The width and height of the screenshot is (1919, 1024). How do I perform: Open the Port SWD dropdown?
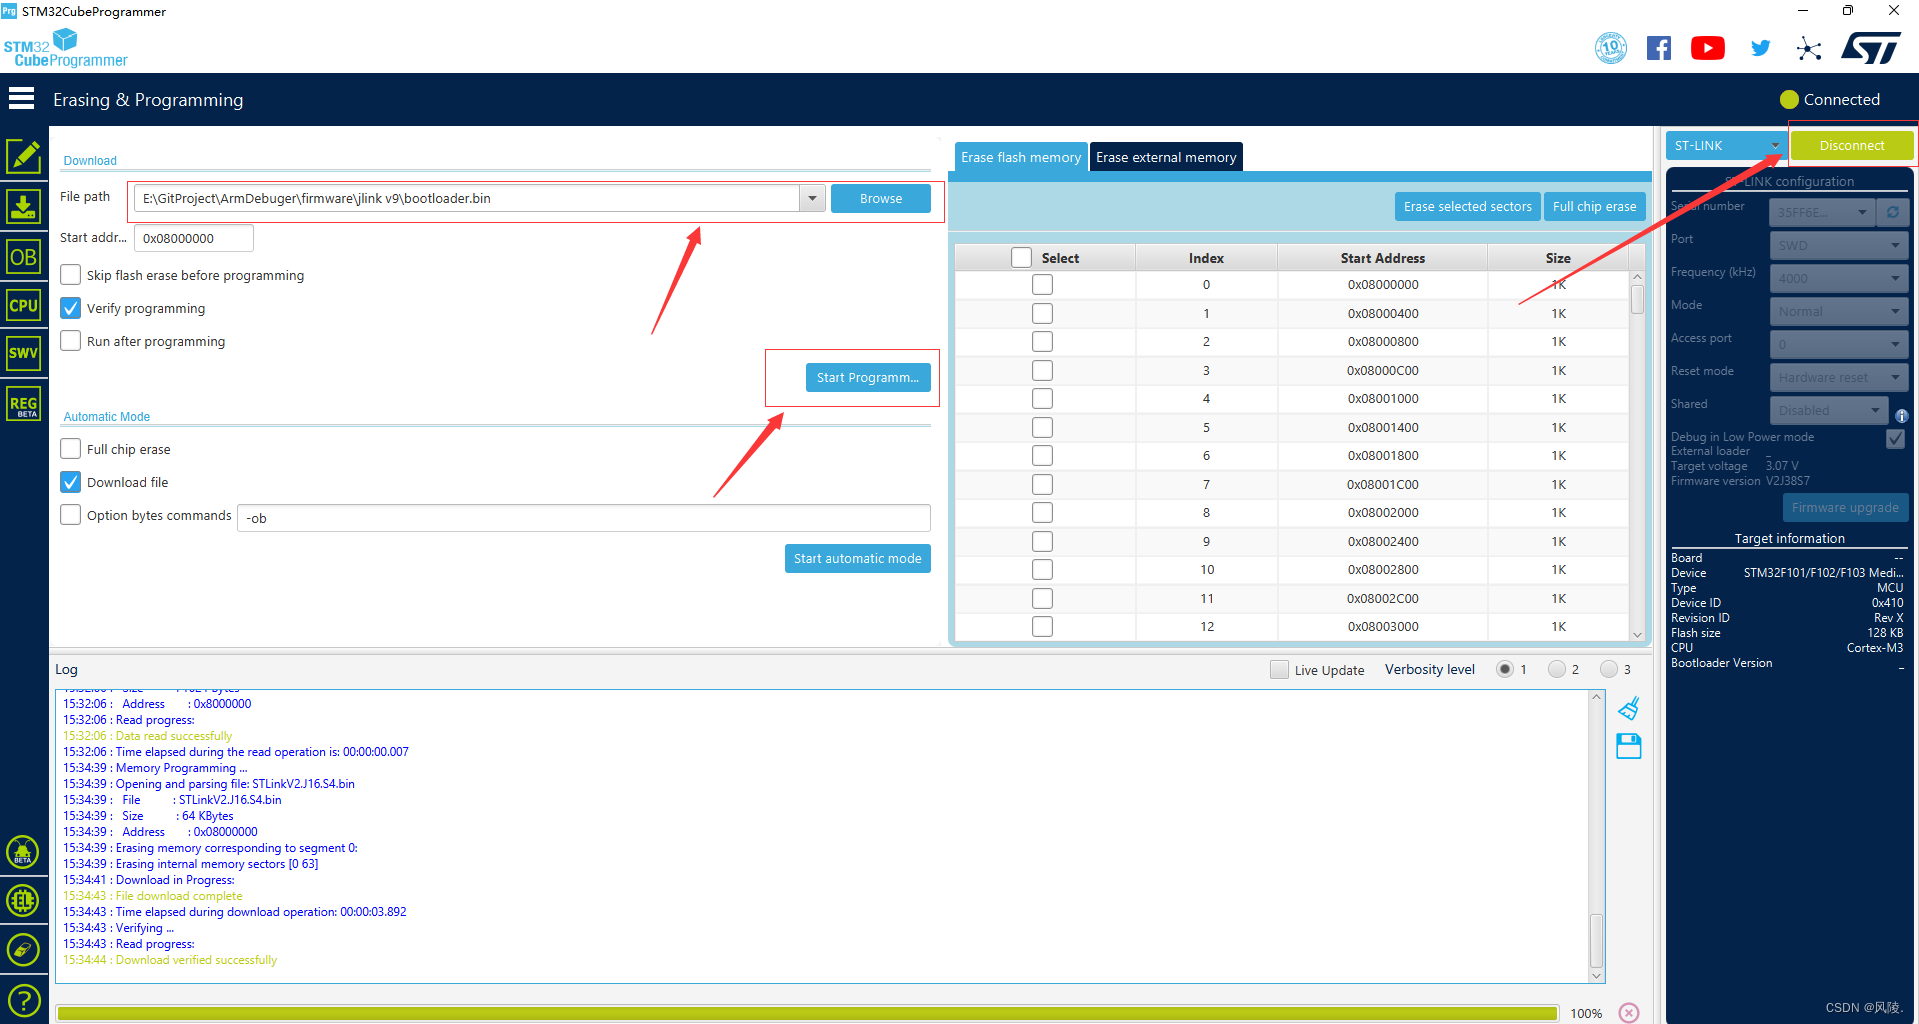1839,245
